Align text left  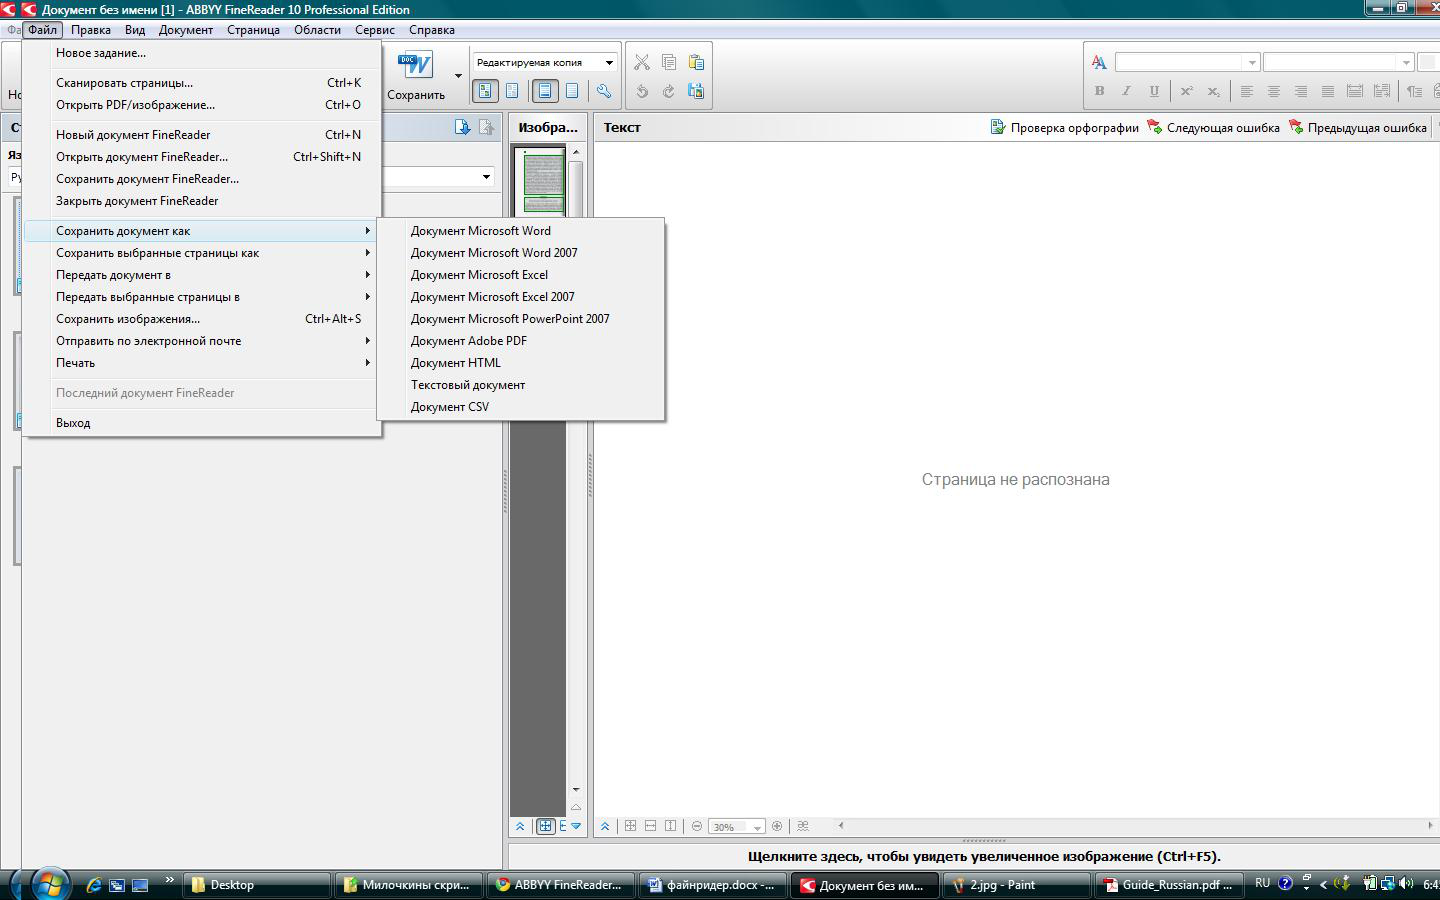click(1246, 91)
